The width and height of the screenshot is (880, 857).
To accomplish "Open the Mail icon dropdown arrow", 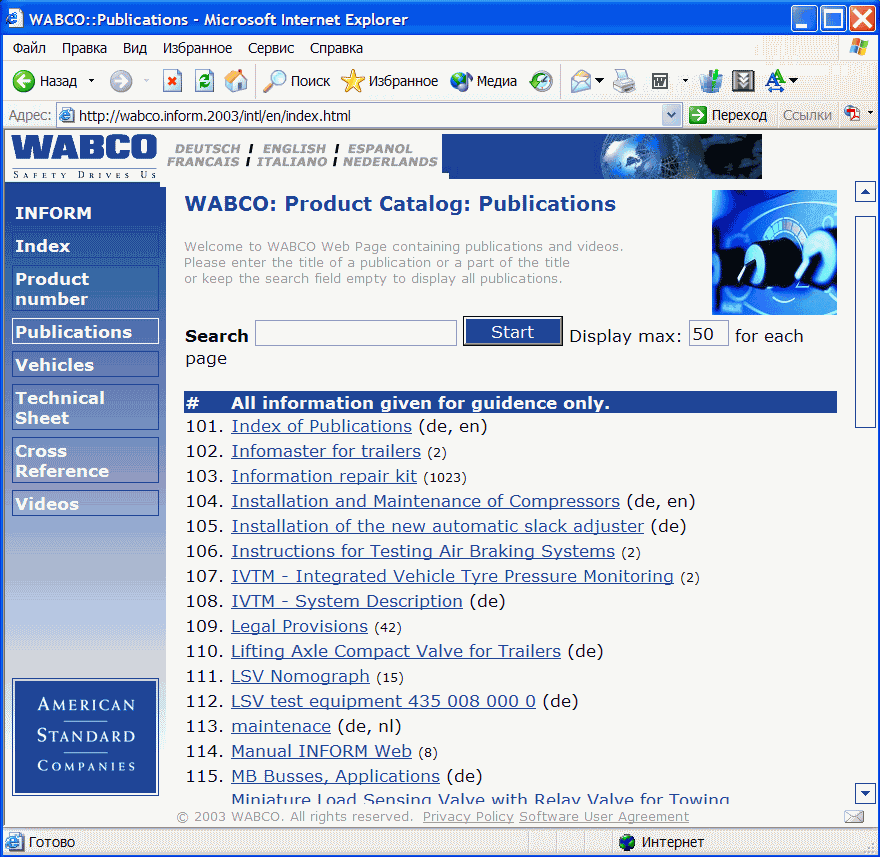I will tap(599, 81).
